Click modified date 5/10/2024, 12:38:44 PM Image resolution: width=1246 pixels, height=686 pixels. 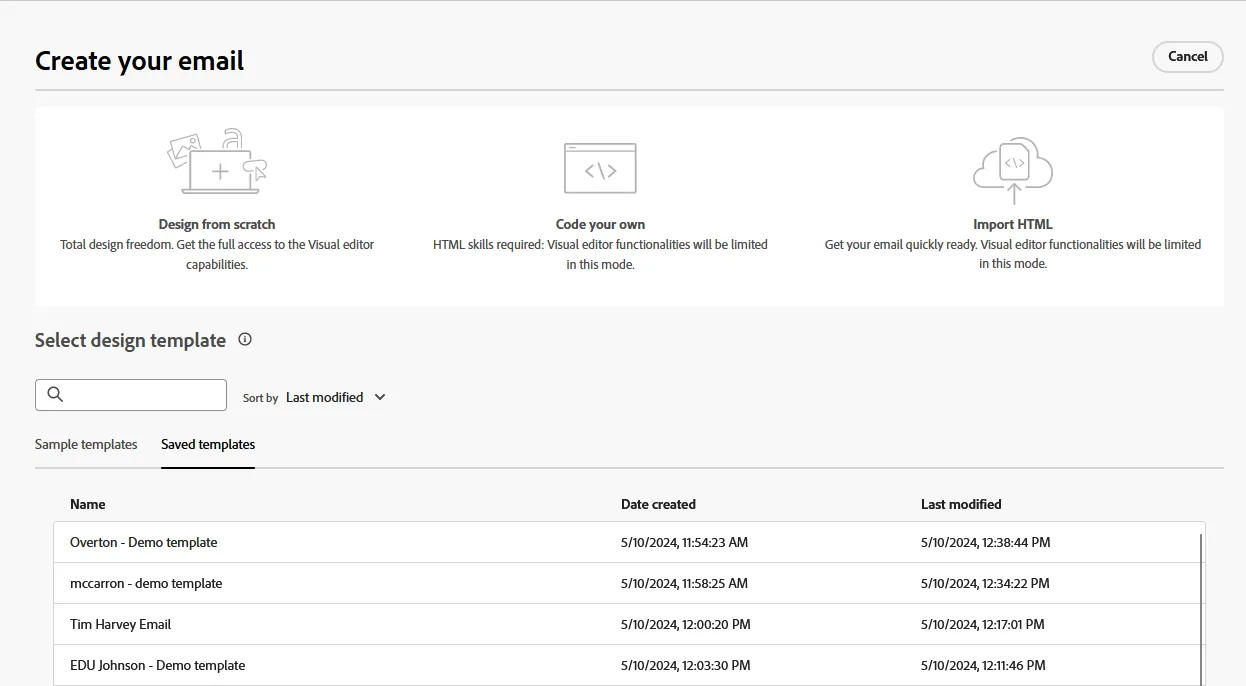(985, 543)
